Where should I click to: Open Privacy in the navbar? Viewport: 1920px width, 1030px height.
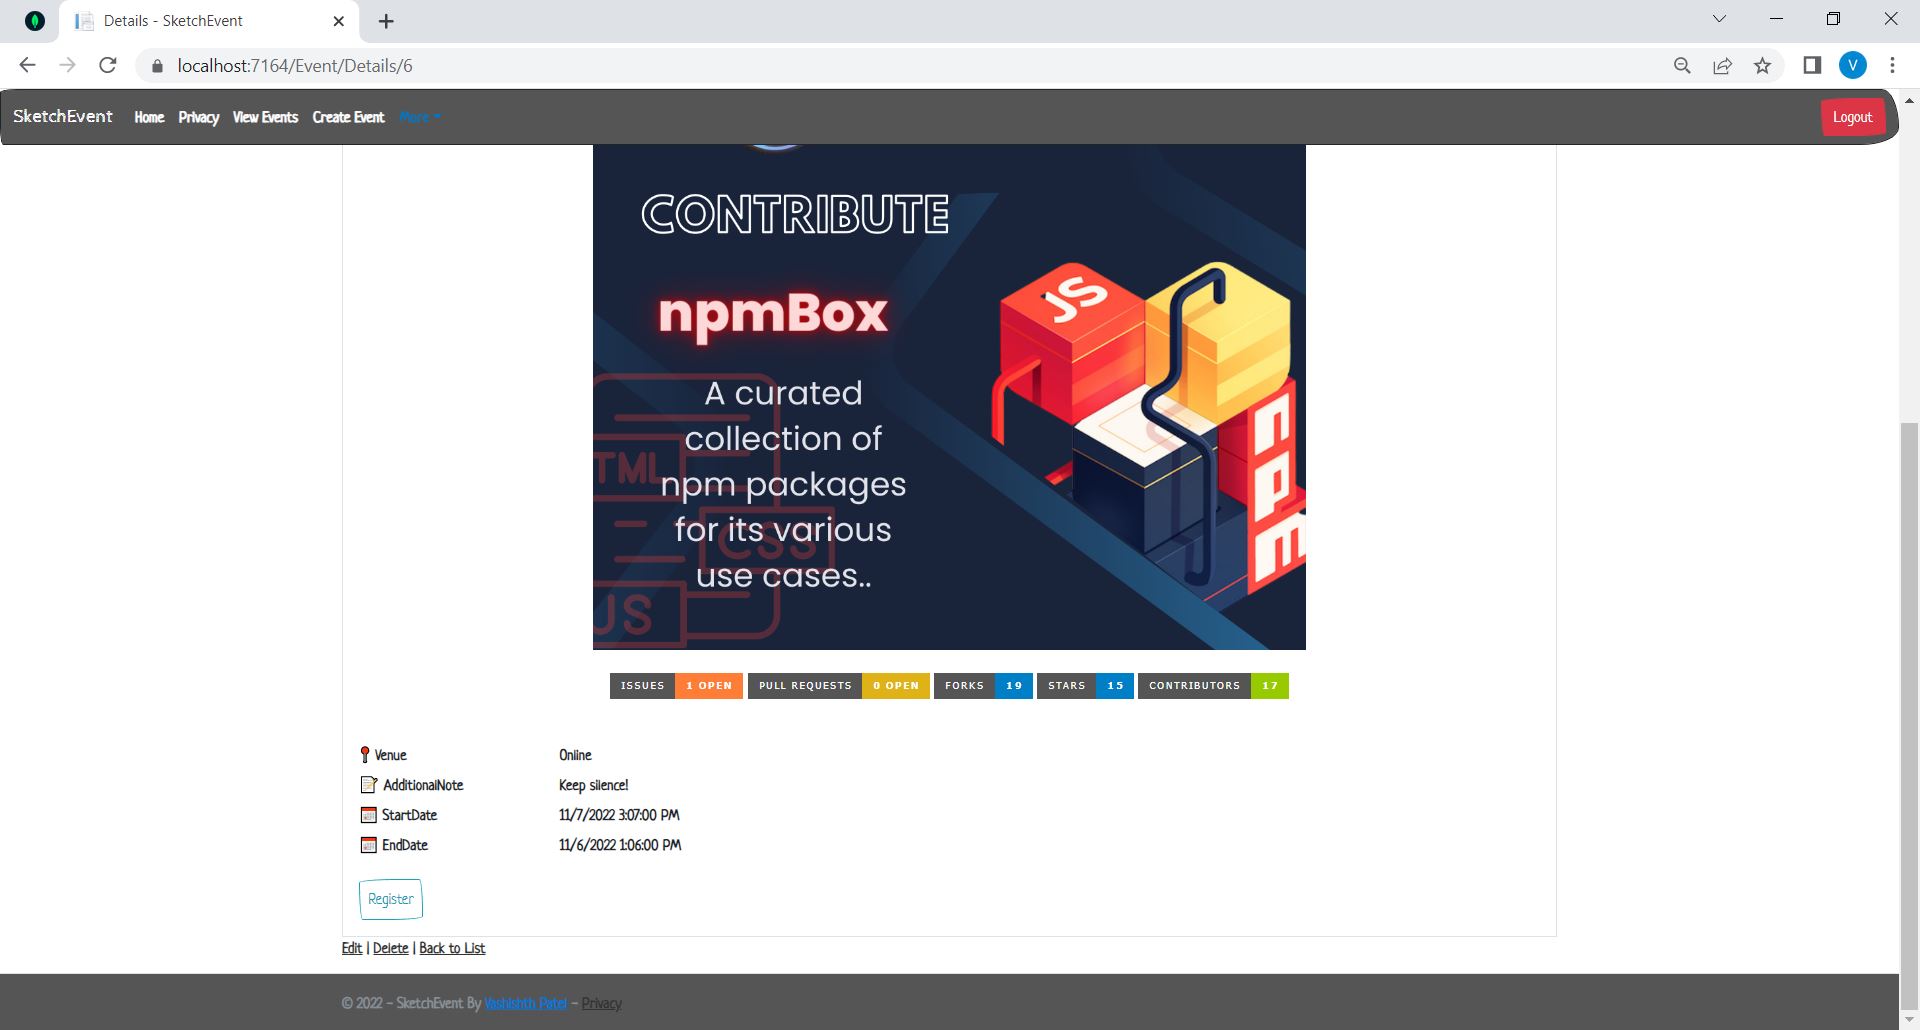pos(198,117)
